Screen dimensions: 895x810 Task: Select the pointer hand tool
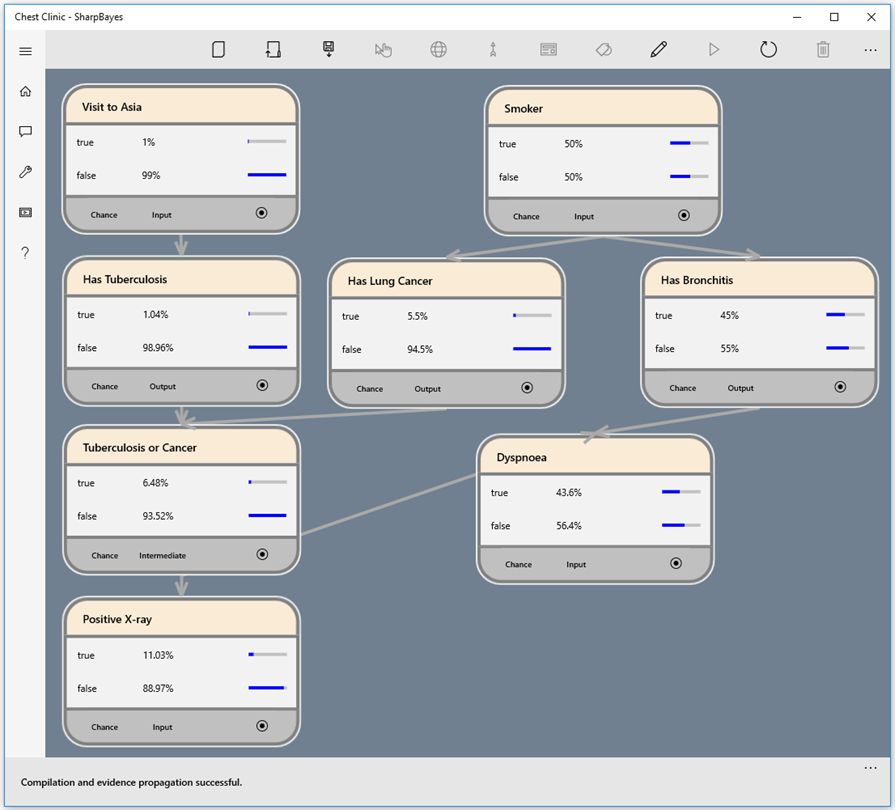(x=383, y=50)
